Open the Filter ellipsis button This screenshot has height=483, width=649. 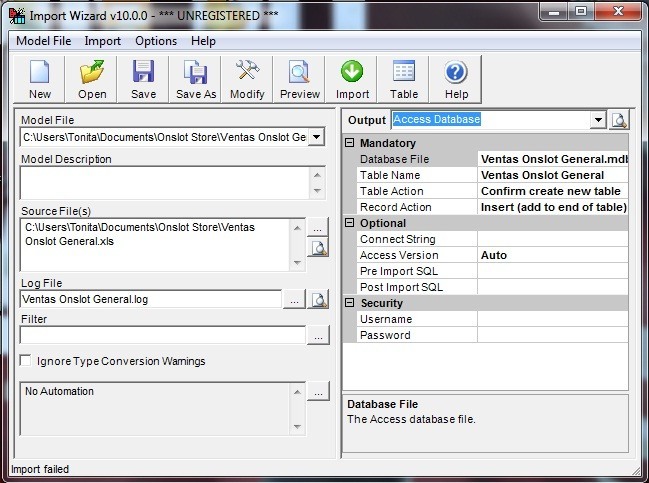[x=318, y=335]
